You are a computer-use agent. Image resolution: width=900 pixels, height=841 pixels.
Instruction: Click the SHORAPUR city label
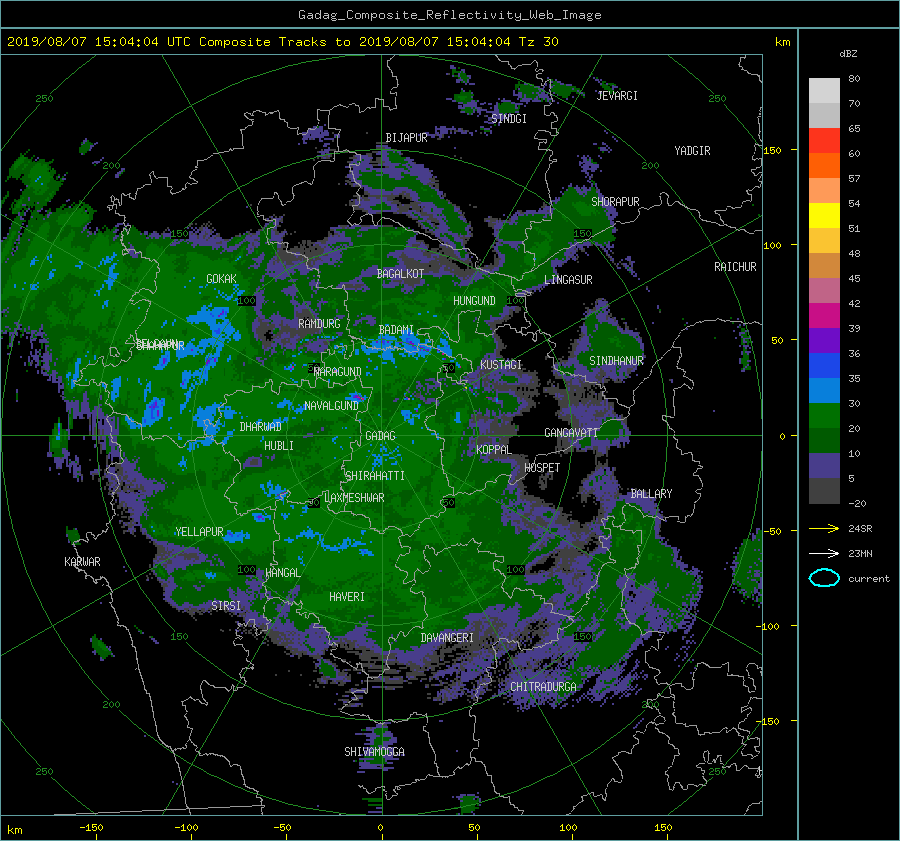pyautogui.click(x=615, y=202)
